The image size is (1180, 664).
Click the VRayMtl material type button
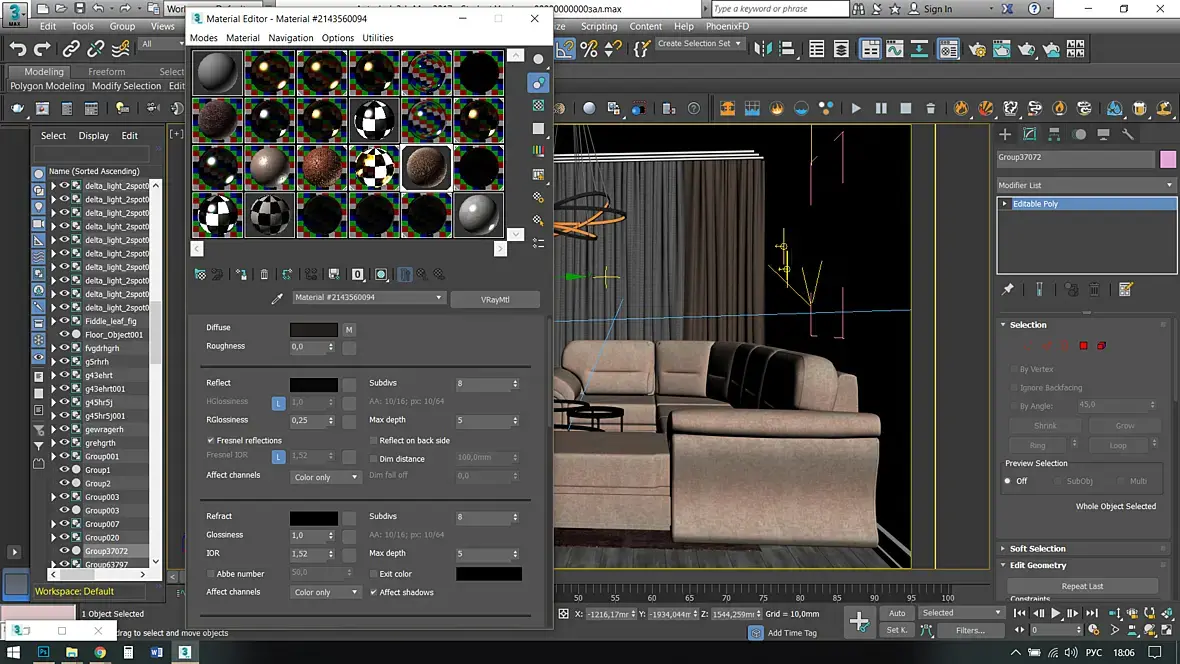point(495,299)
